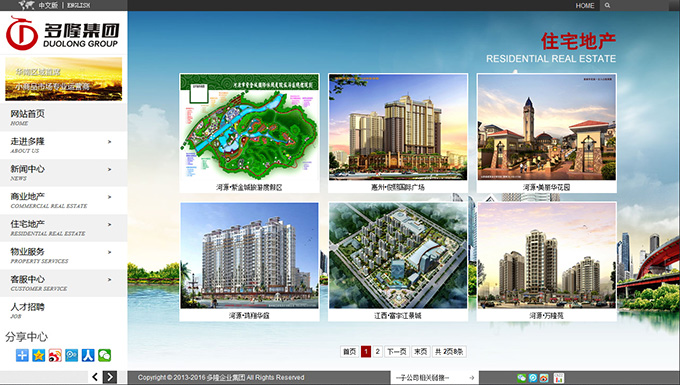The height and width of the screenshot is (385, 680).
Task: Share to Tencent Weibo in sidebar
Action: coord(72,355)
